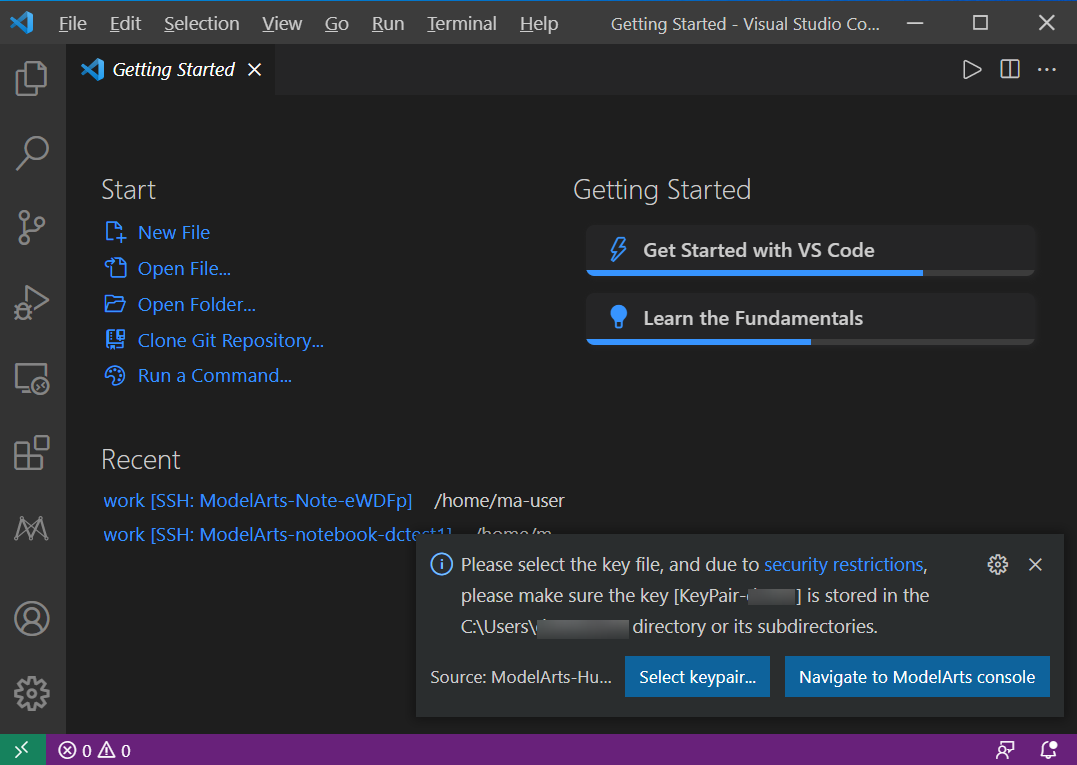The image size is (1077, 765).
Task: Open notification settings gear dropdown
Action: click(997, 565)
